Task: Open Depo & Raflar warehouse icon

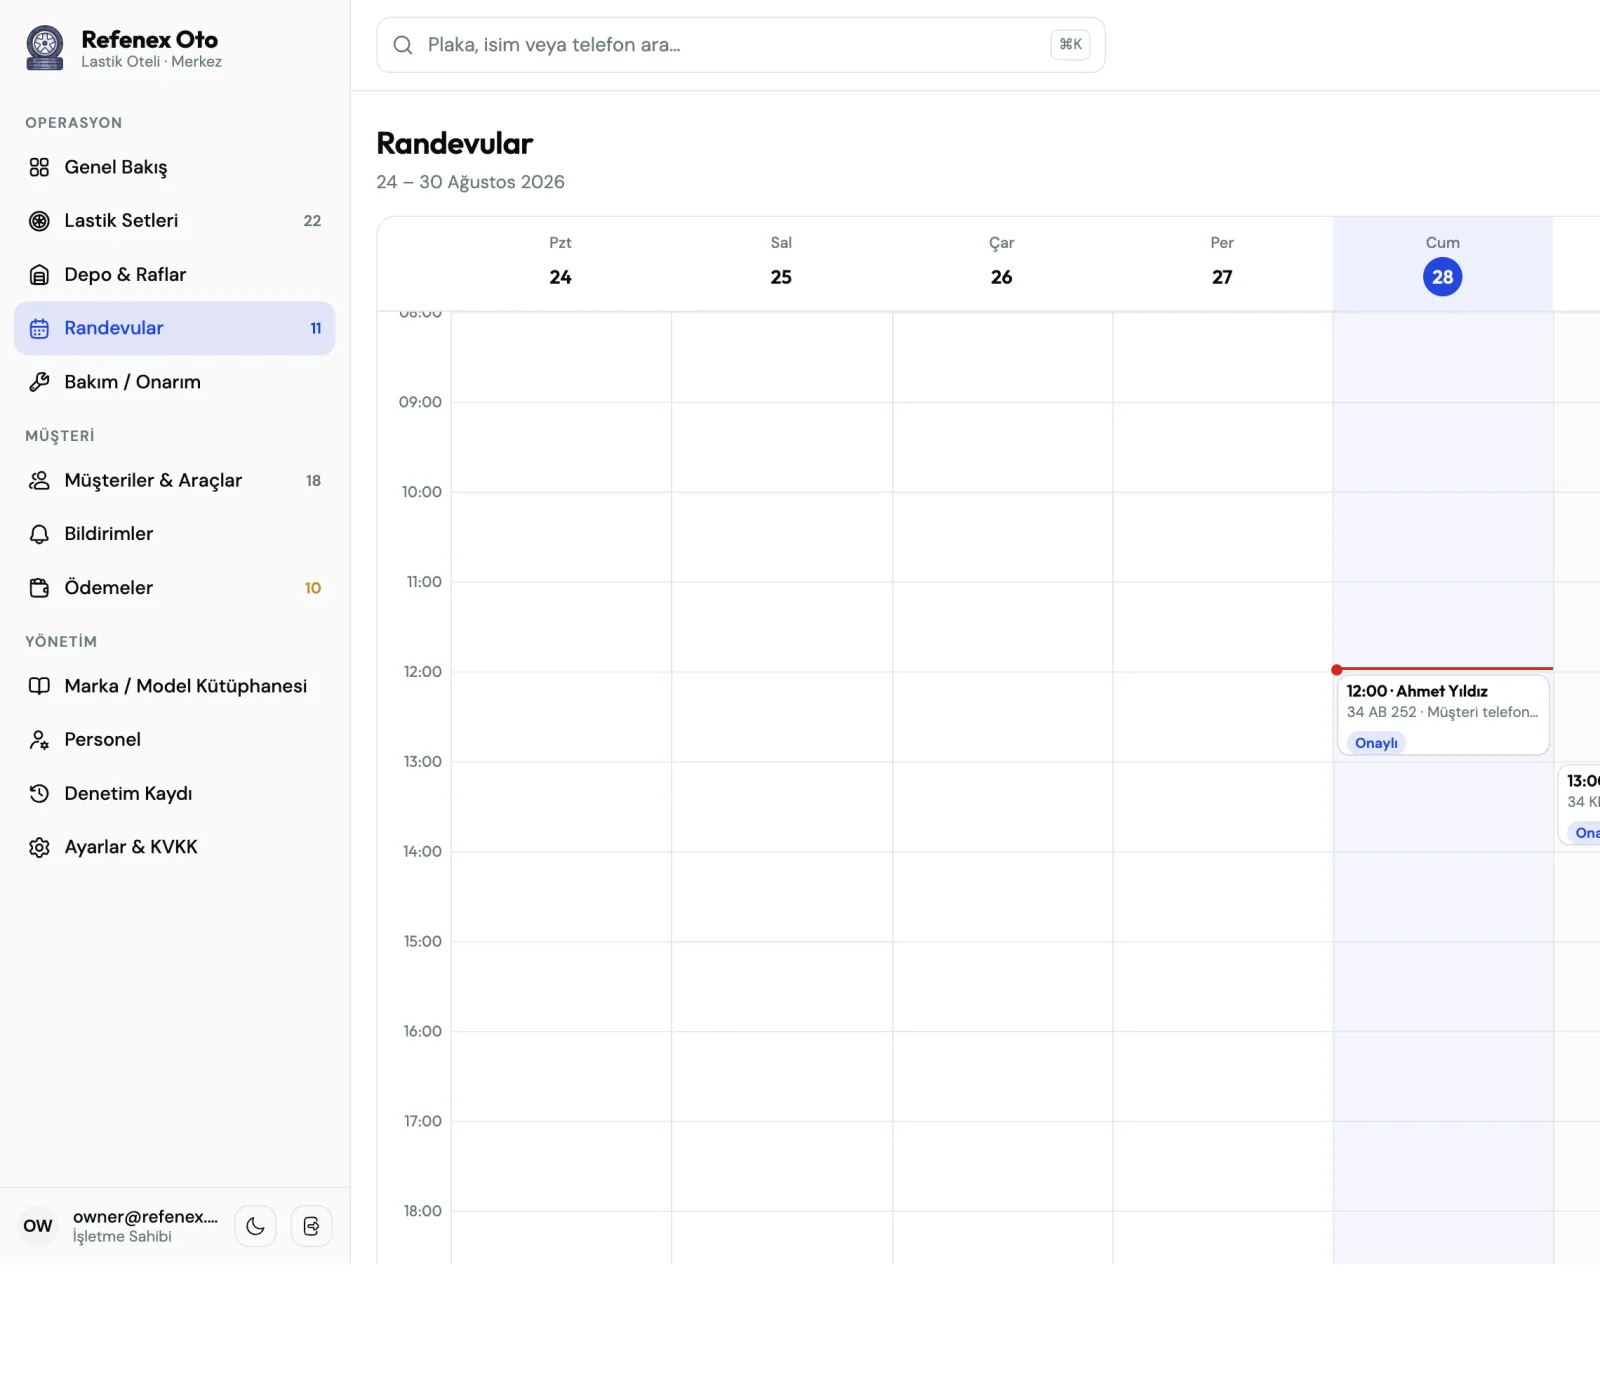Action: [39, 275]
